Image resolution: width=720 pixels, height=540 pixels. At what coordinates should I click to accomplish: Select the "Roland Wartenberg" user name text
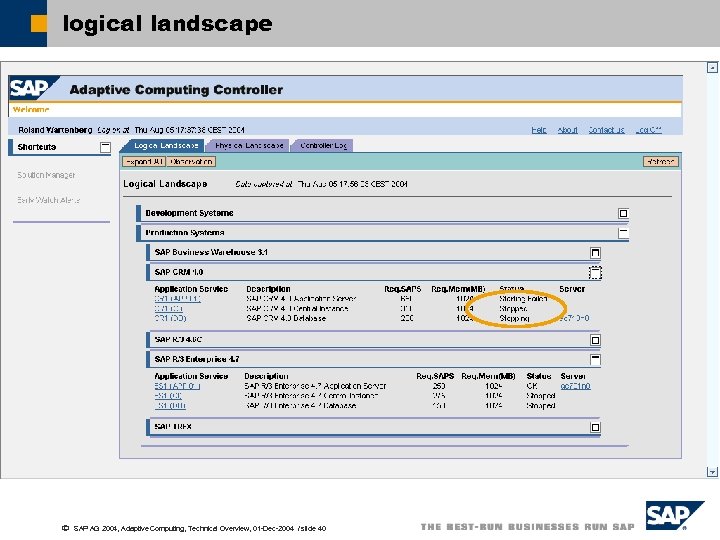55,130
